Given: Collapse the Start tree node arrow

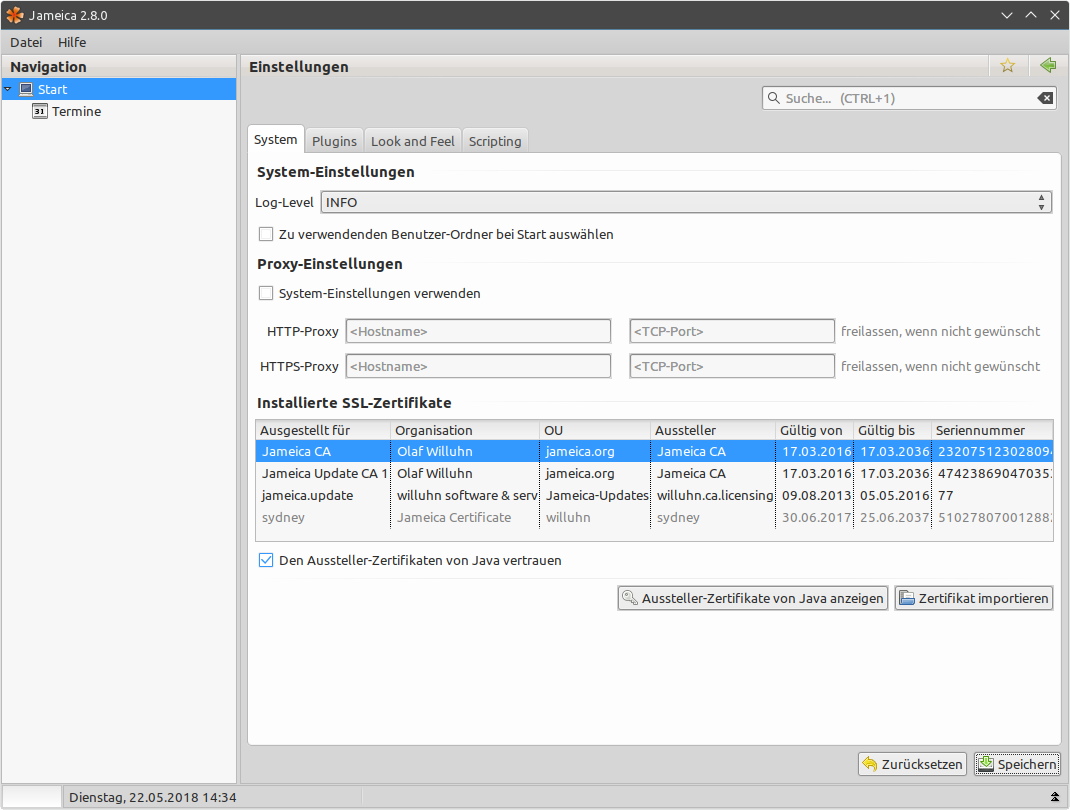Looking at the screenshot, I should [8, 89].
